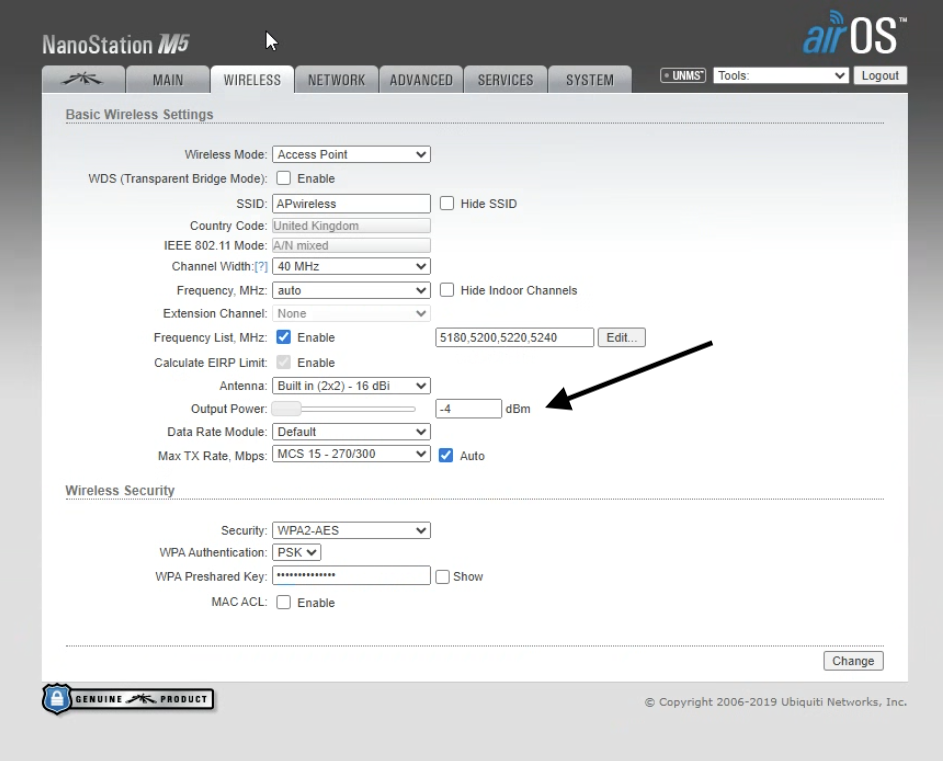Switch to the WIRELESS tab
943x761 pixels.
click(x=252, y=79)
